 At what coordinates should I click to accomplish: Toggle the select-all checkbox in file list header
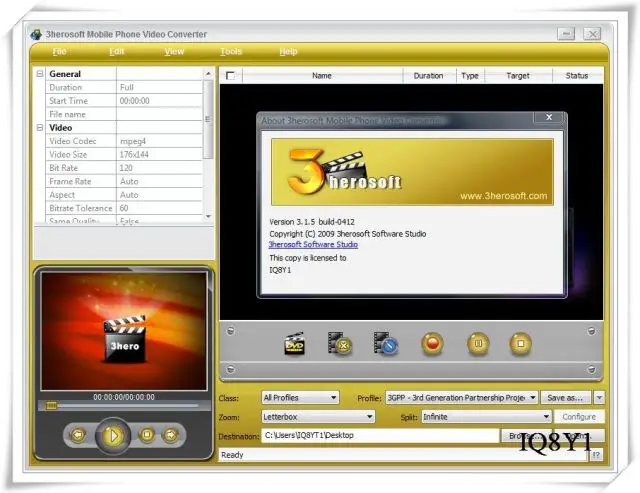click(x=230, y=76)
